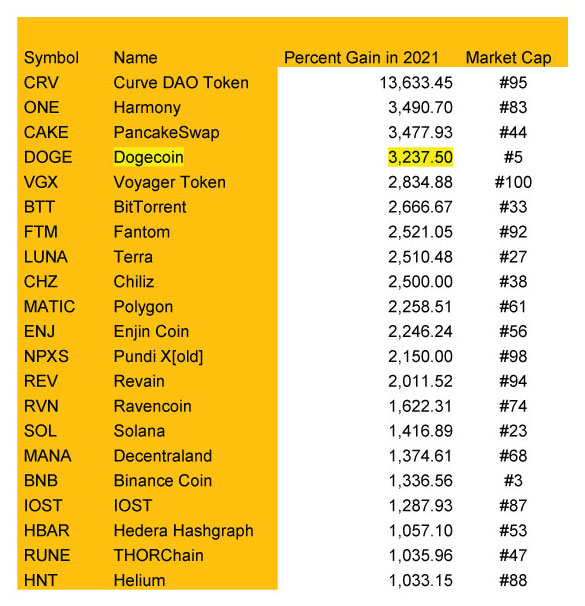
Task: Click the Symbol column header
Action: 51,58
